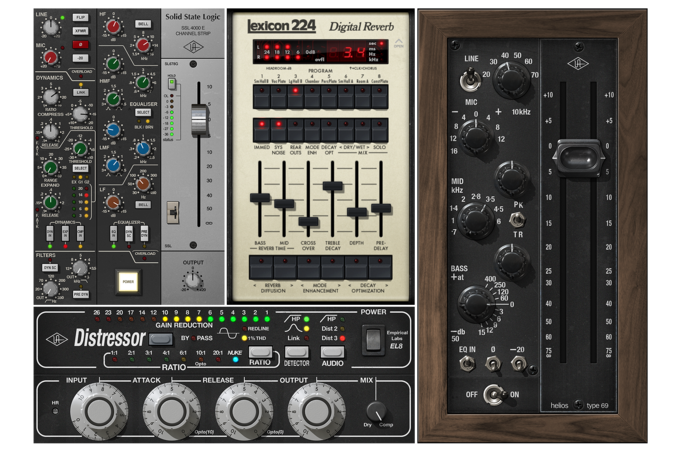Click the Distressor BYPASS button
The image size is (680, 454).
(161, 339)
